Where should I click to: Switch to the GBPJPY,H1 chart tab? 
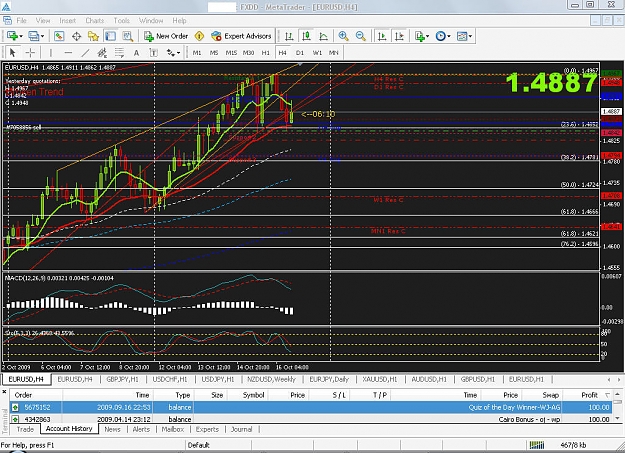point(122,379)
